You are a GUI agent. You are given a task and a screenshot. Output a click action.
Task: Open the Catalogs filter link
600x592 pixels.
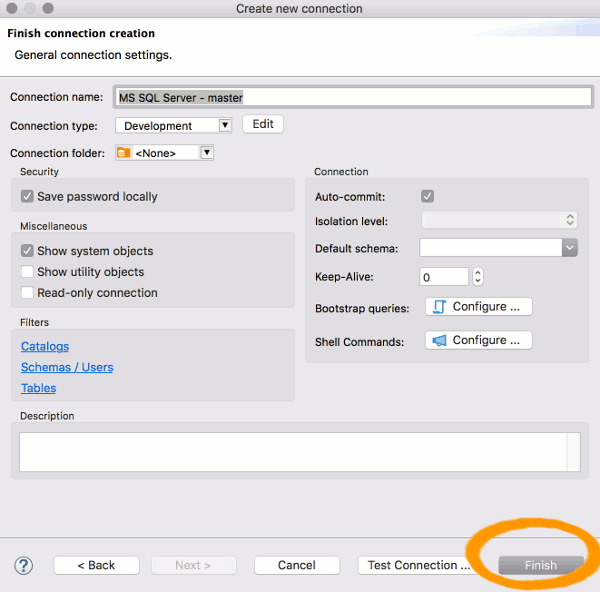point(45,346)
